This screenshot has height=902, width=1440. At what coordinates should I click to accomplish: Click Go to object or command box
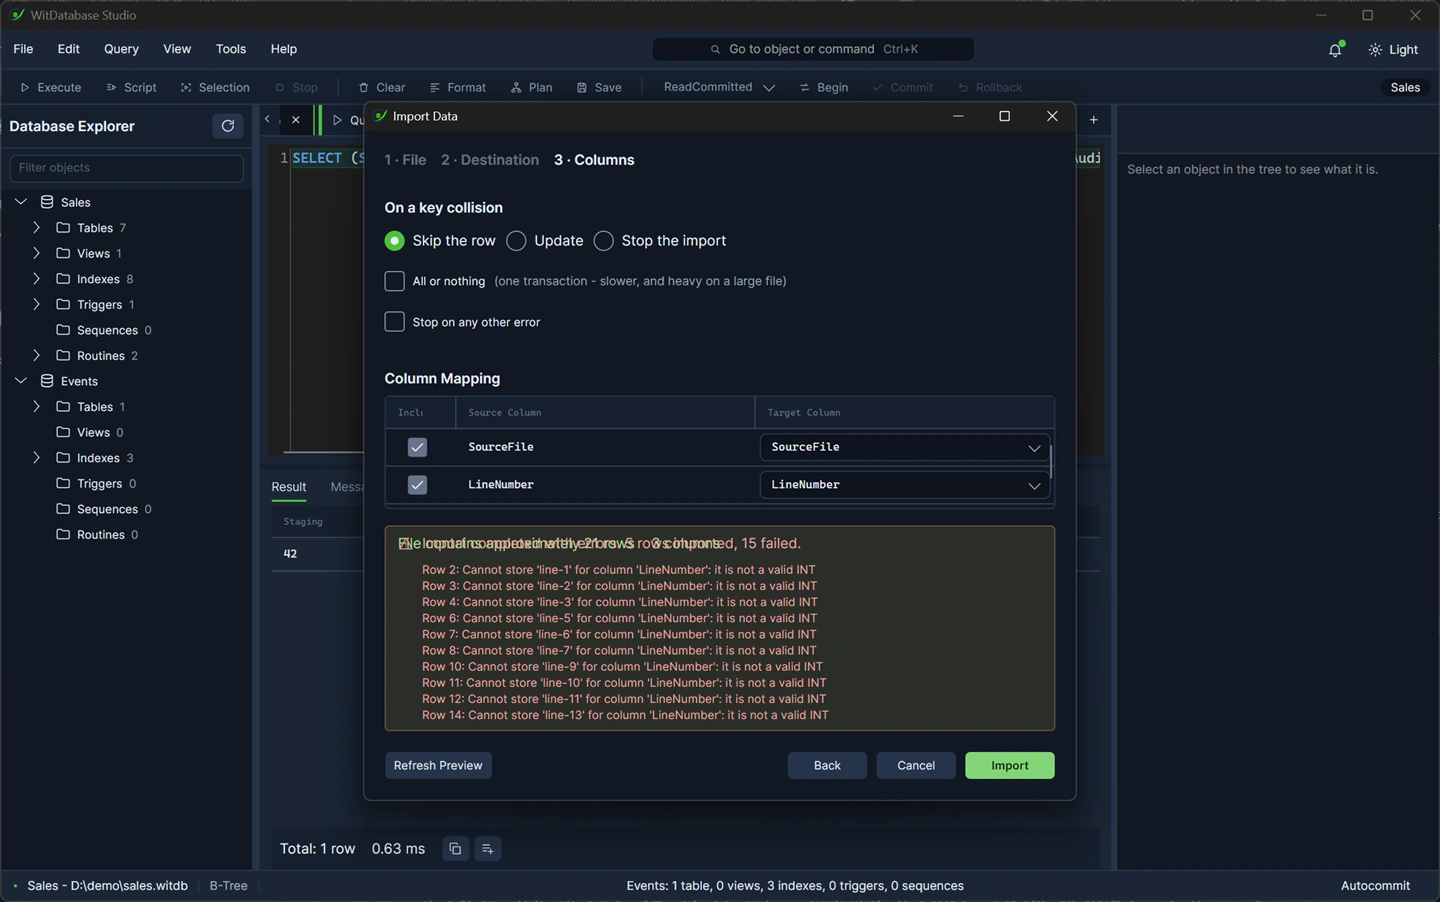(x=813, y=49)
